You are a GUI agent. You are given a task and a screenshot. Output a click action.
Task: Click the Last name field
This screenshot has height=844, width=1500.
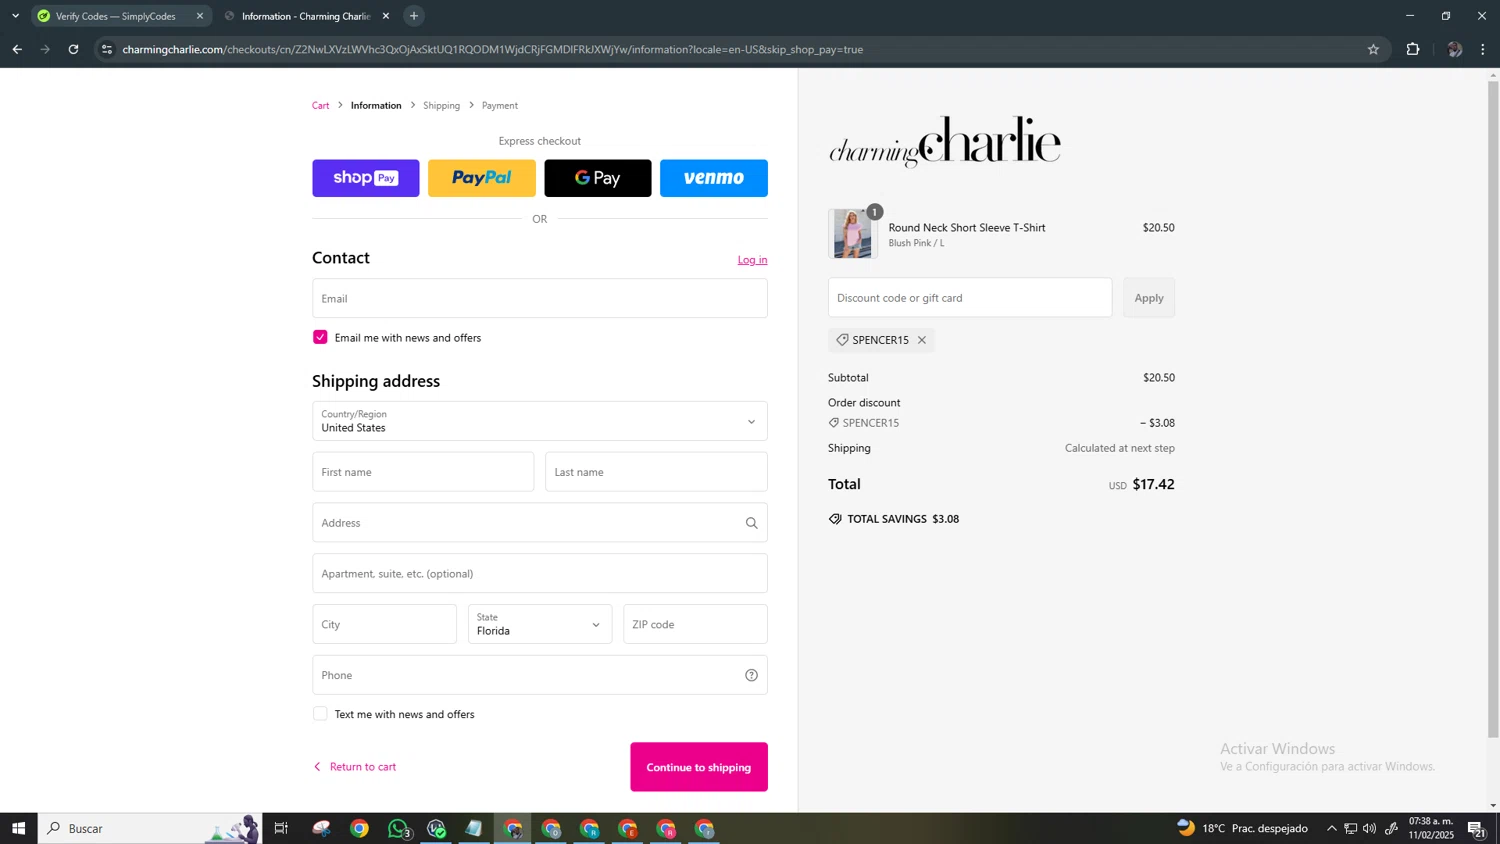point(656,472)
